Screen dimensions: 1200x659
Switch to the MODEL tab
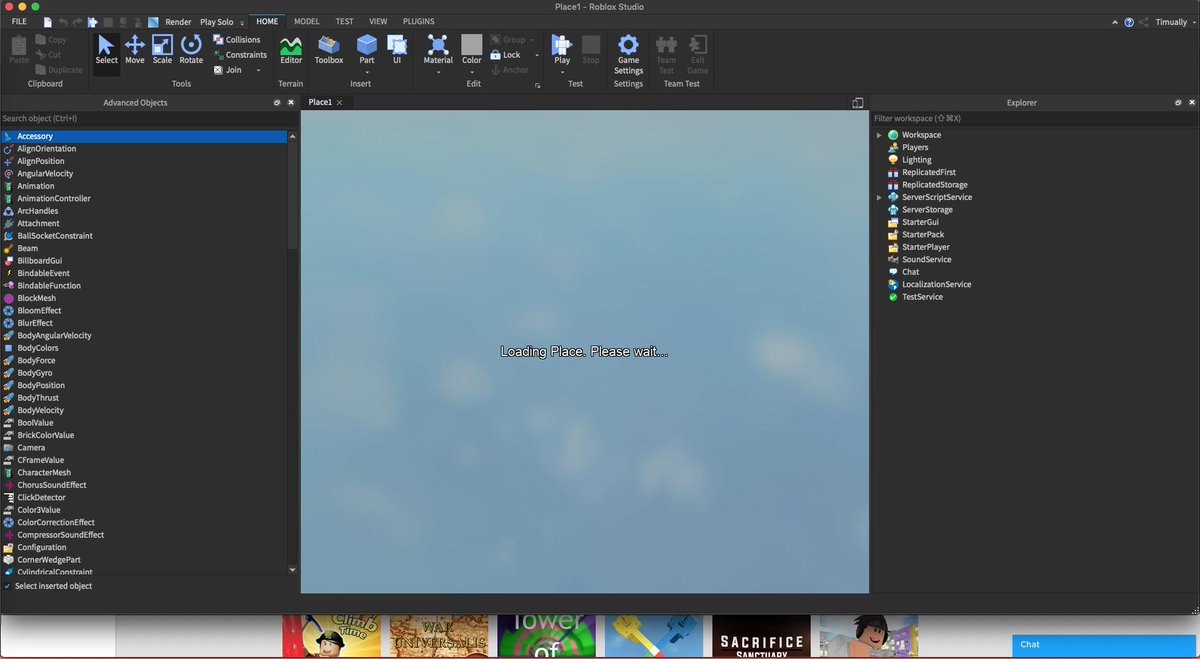pos(307,21)
